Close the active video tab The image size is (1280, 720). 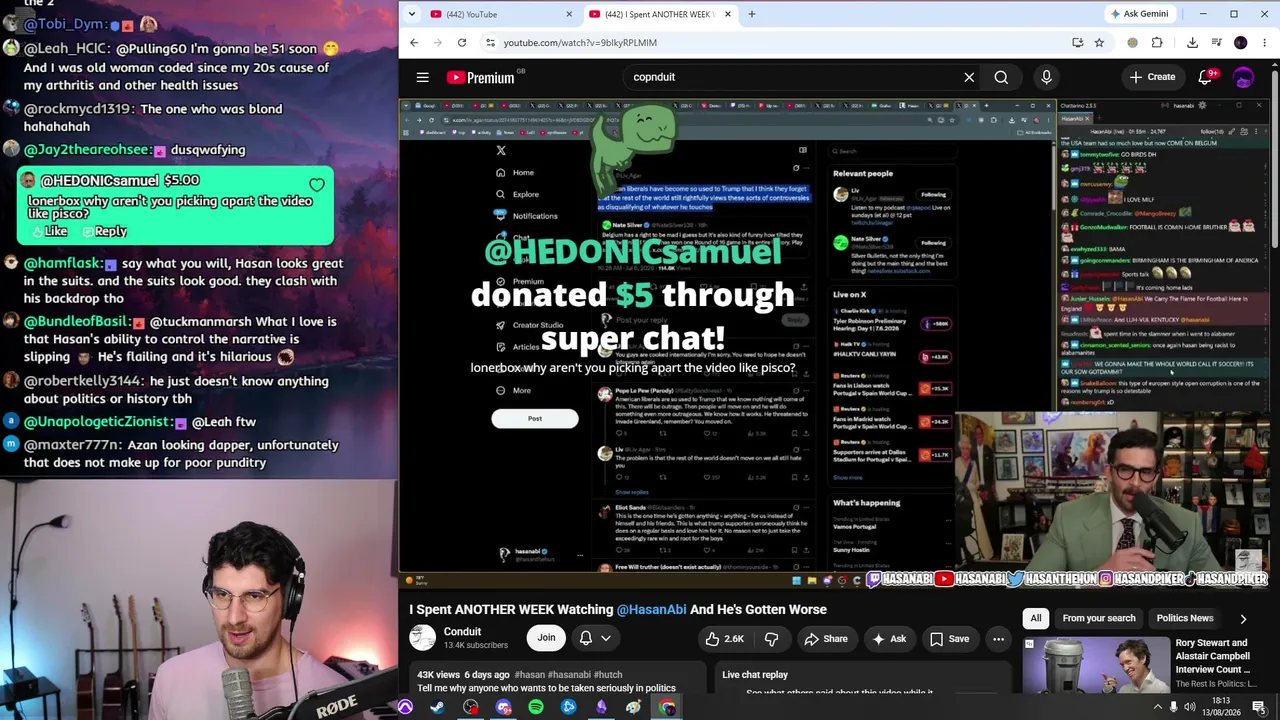(728, 14)
